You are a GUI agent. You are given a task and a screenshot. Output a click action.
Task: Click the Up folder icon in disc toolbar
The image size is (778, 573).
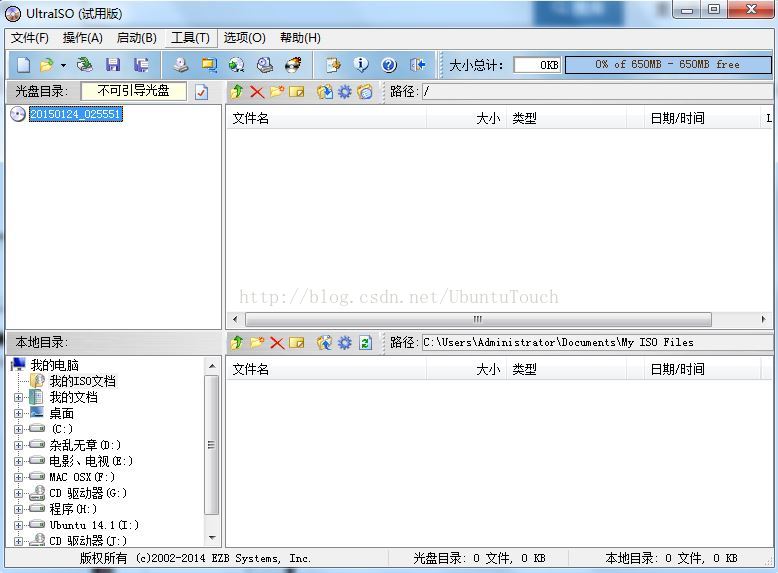tap(237, 91)
